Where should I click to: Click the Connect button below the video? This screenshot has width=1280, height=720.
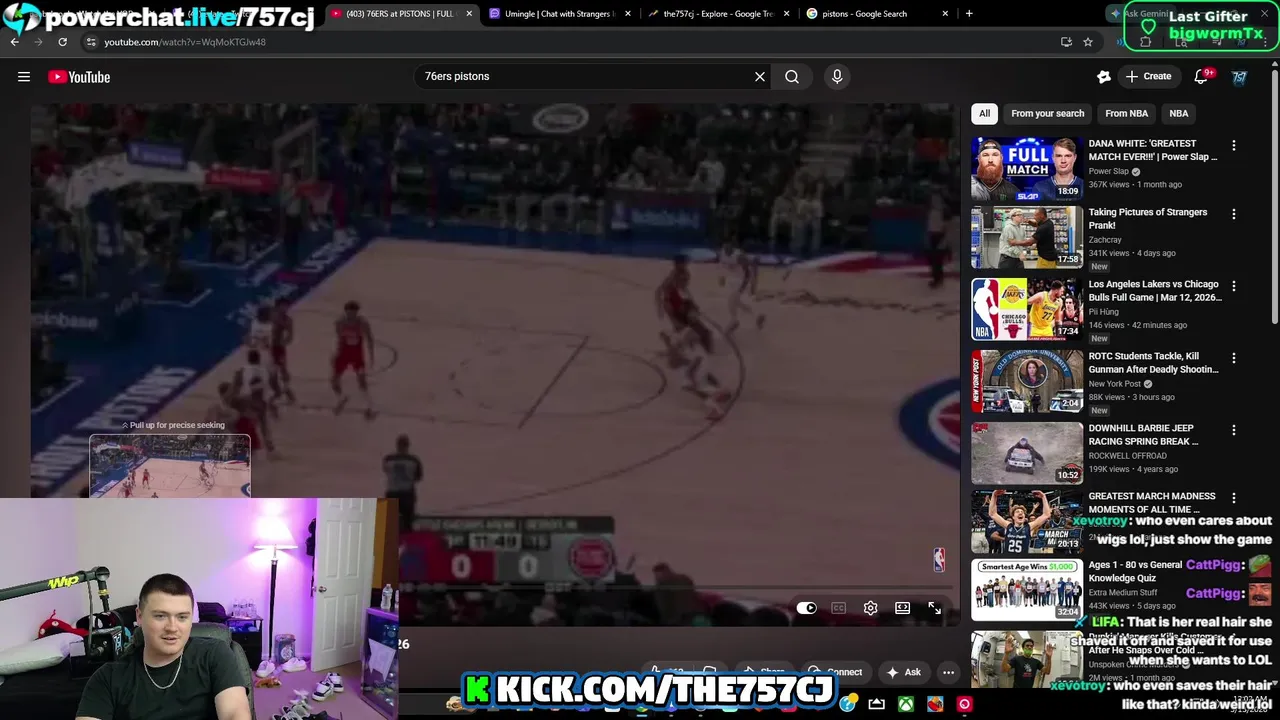tap(835, 672)
